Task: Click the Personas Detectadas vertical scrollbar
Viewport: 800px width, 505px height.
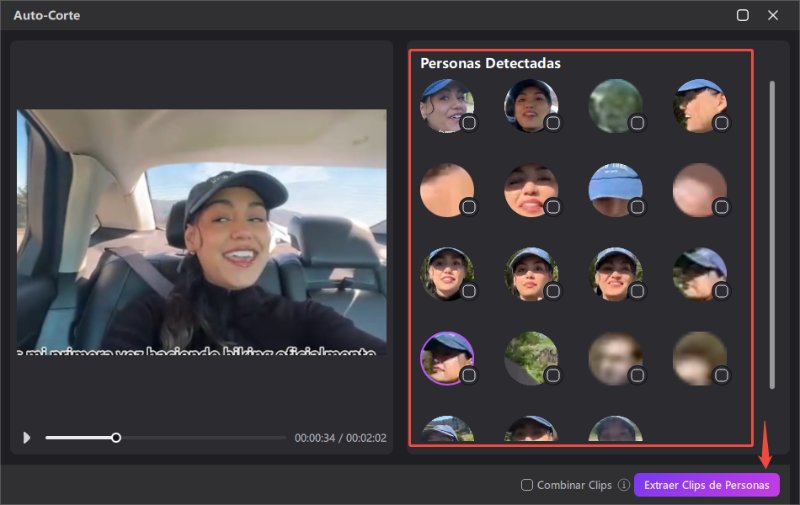Action: 772,235
